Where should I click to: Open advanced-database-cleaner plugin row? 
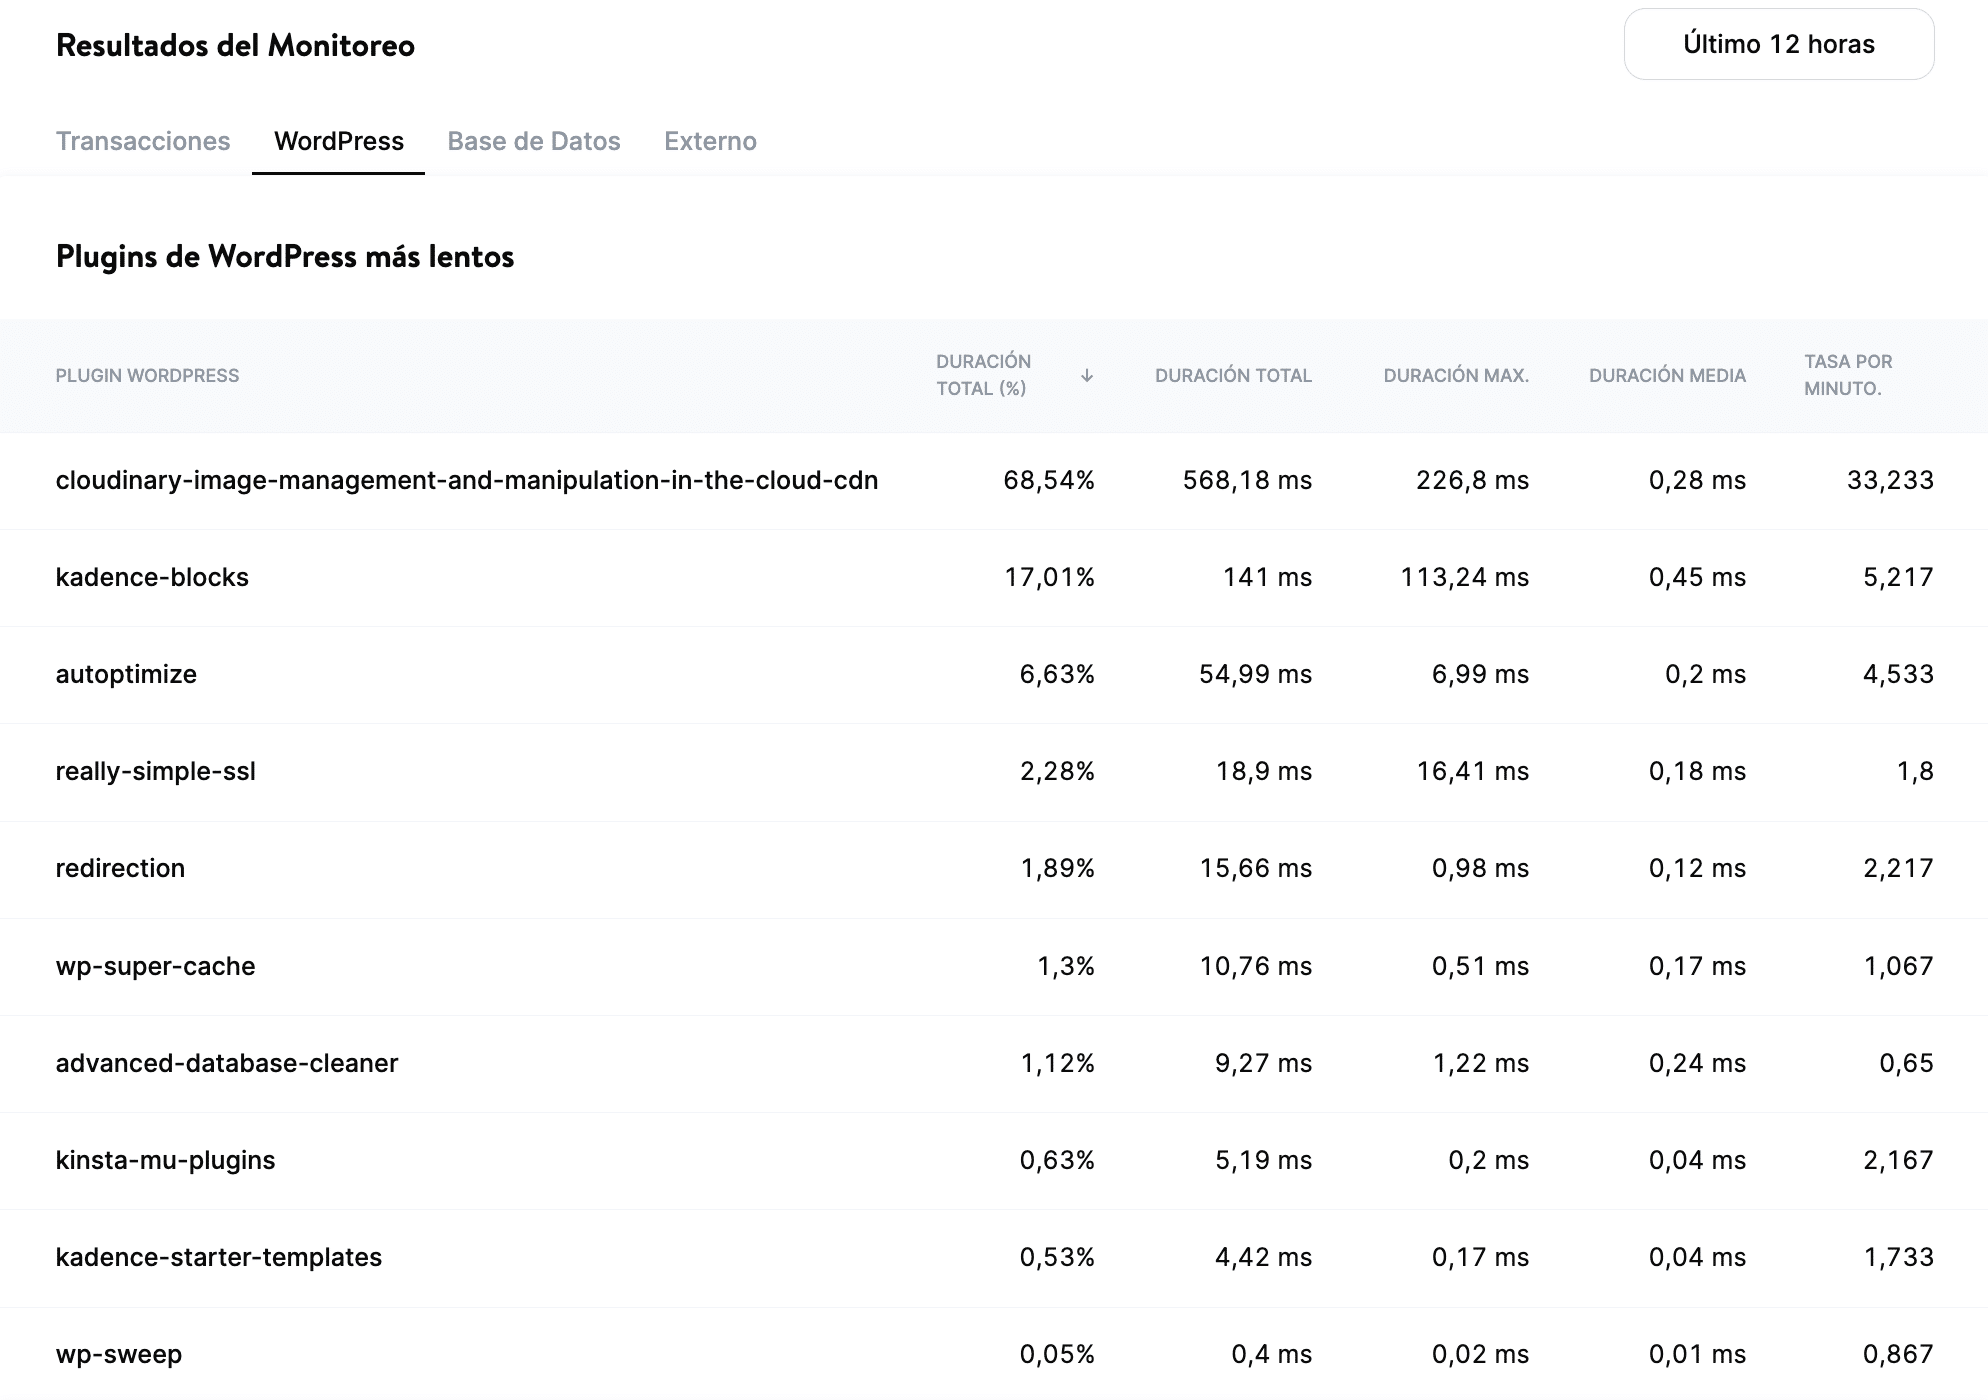coord(227,1063)
